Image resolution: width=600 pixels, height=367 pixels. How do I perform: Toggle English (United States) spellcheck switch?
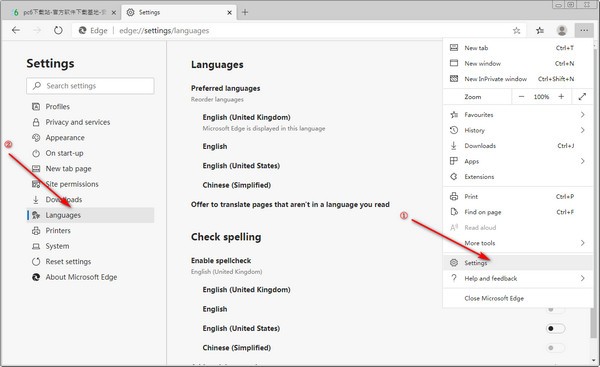click(x=556, y=328)
